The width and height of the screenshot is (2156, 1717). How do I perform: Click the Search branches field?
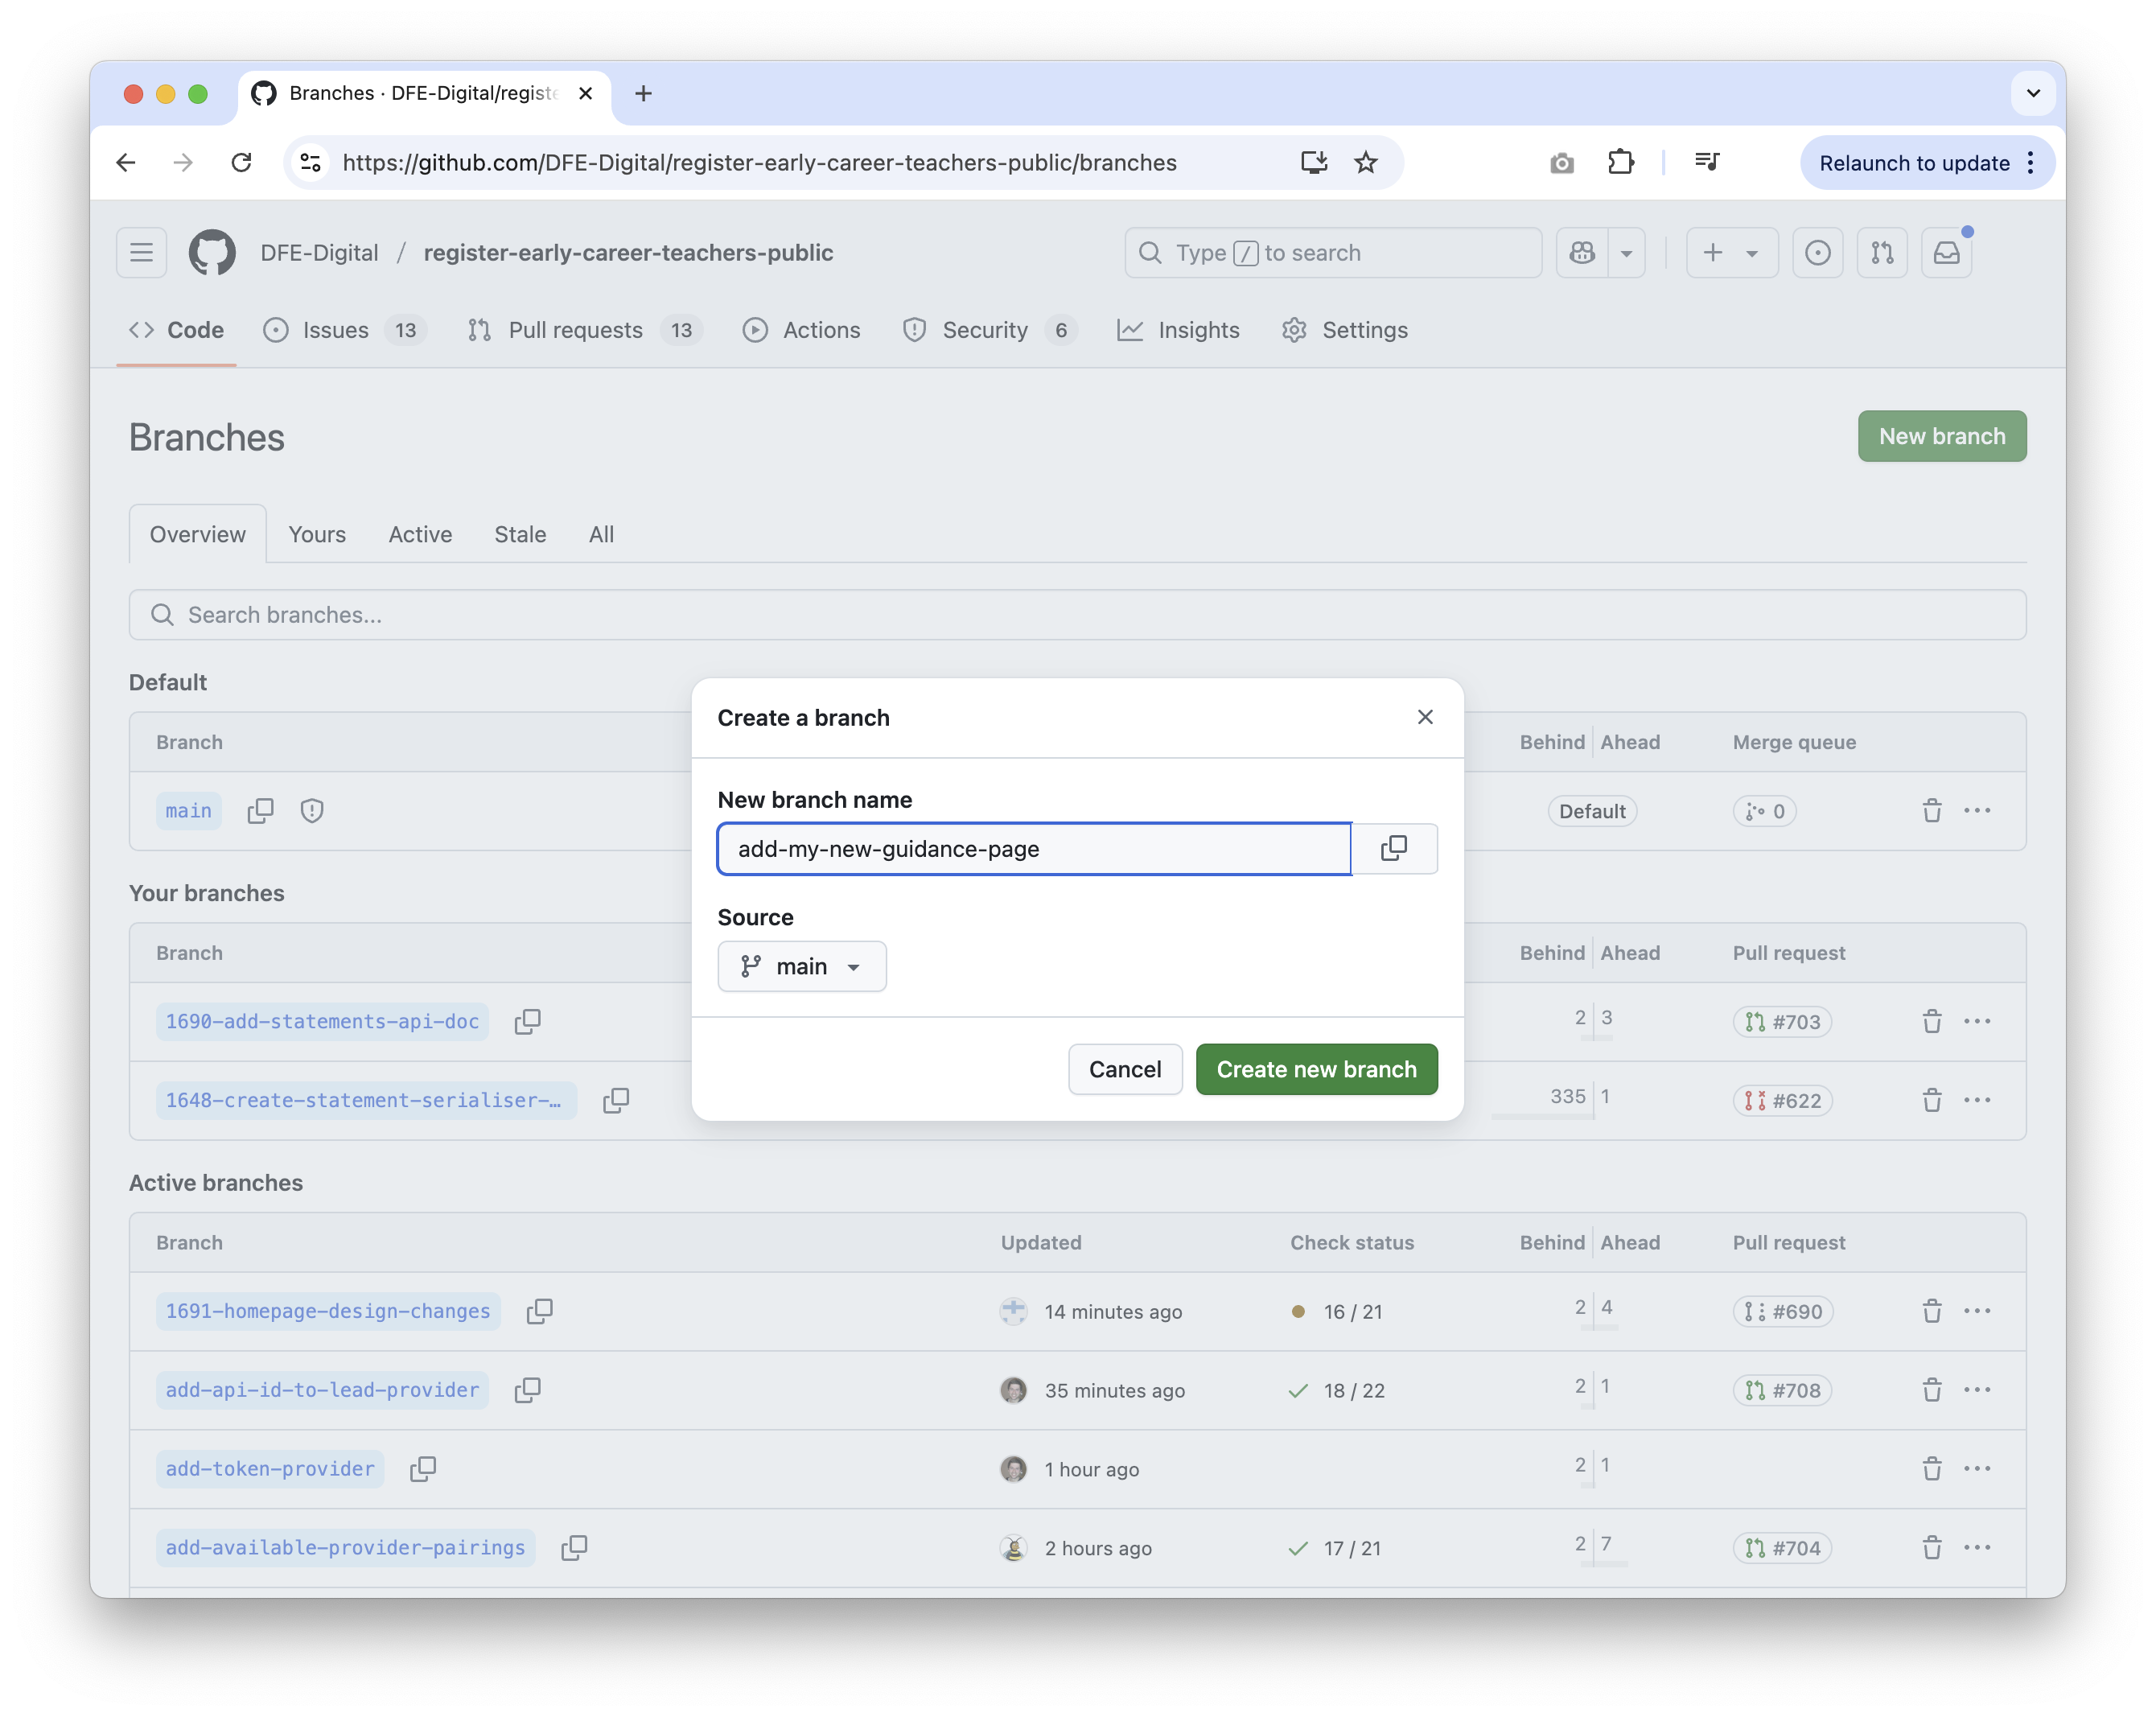1077,615
